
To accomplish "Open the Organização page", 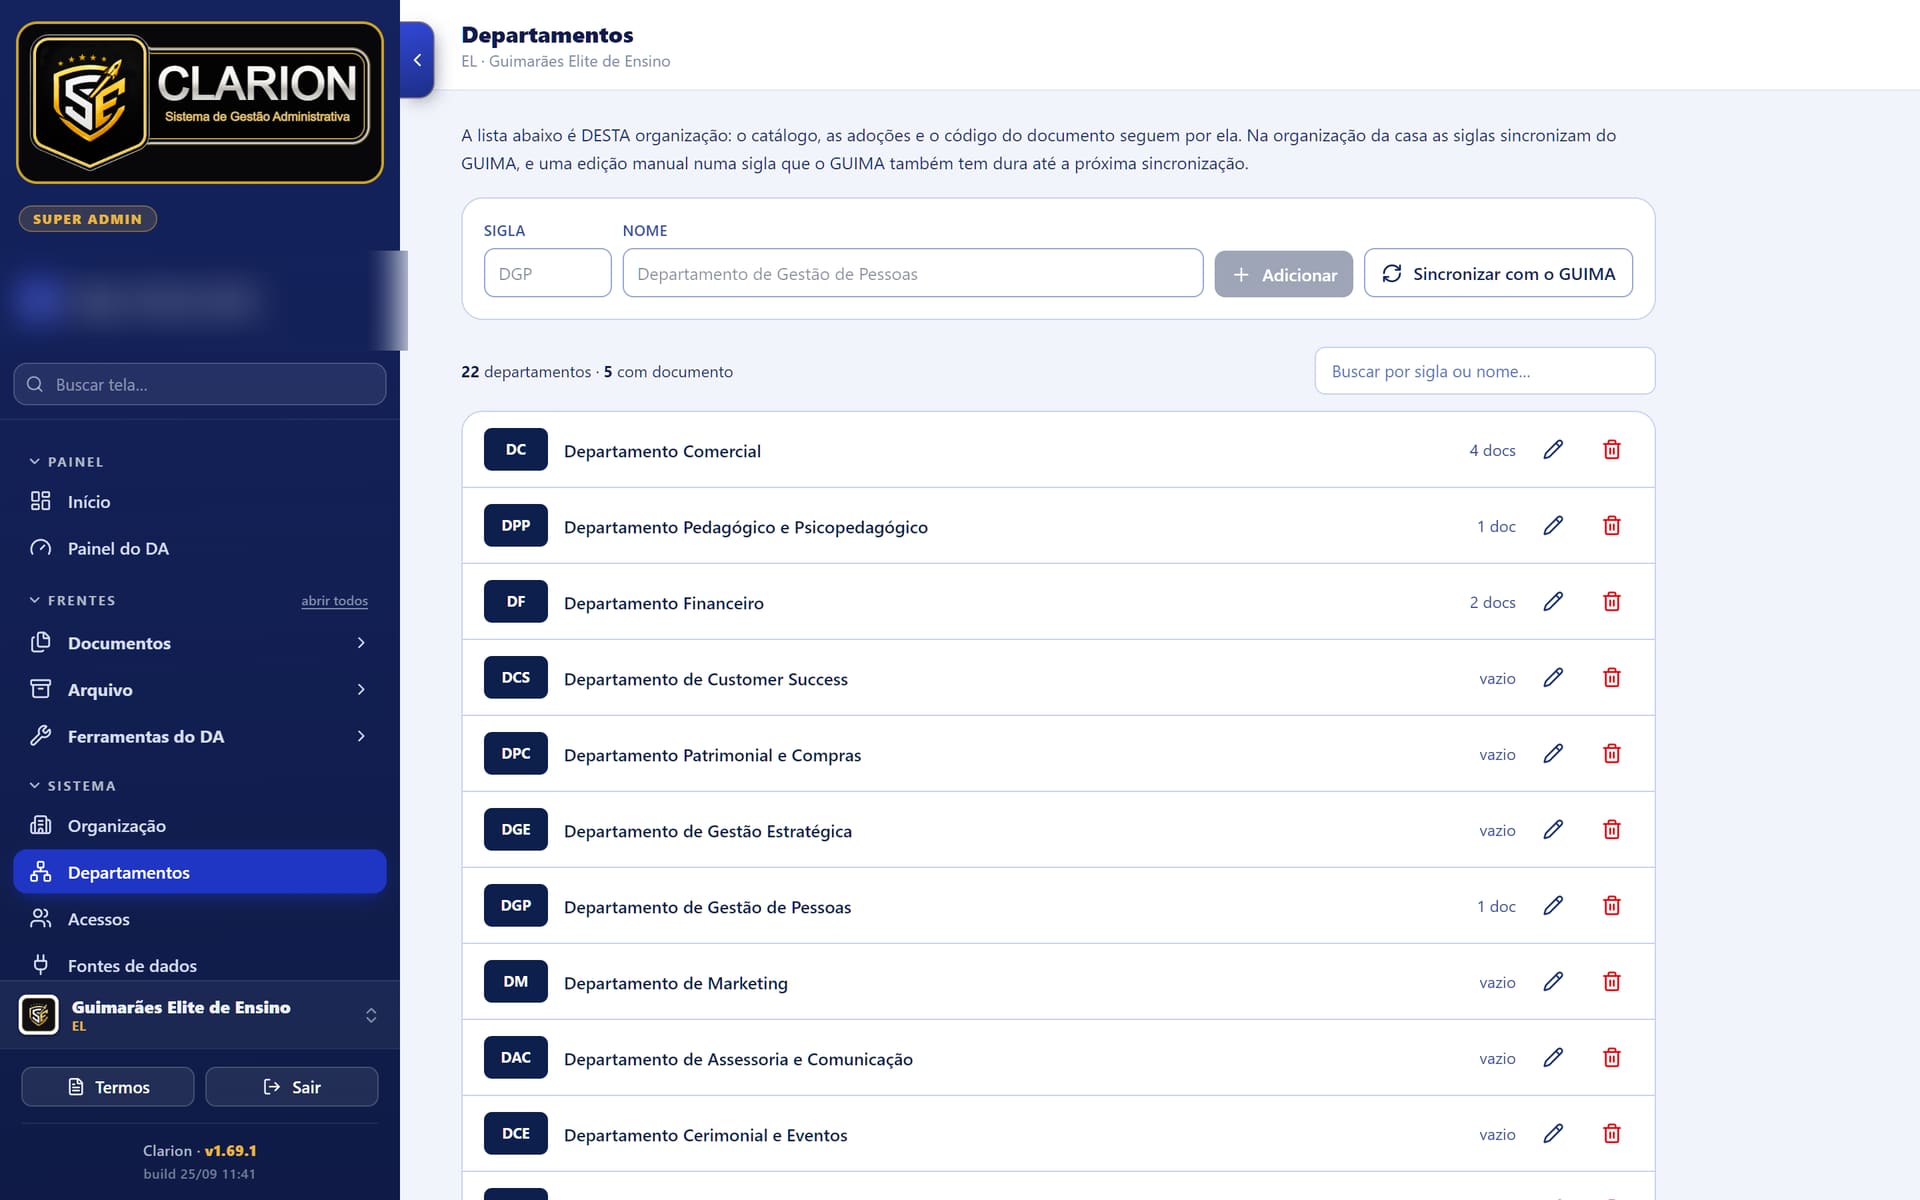I will 200,826.
